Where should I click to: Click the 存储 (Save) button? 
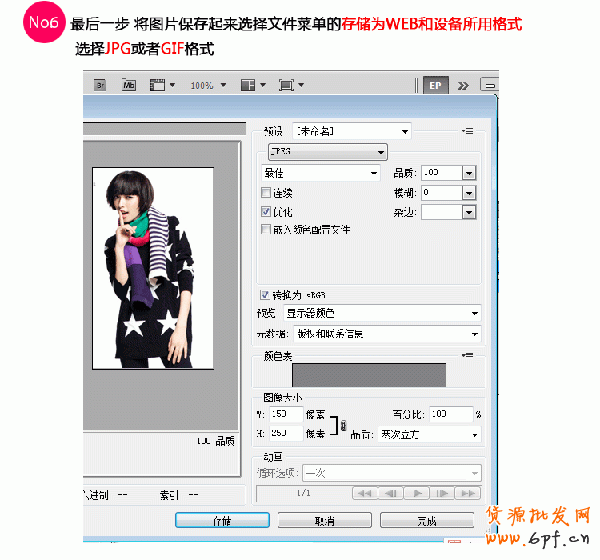pos(221,521)
